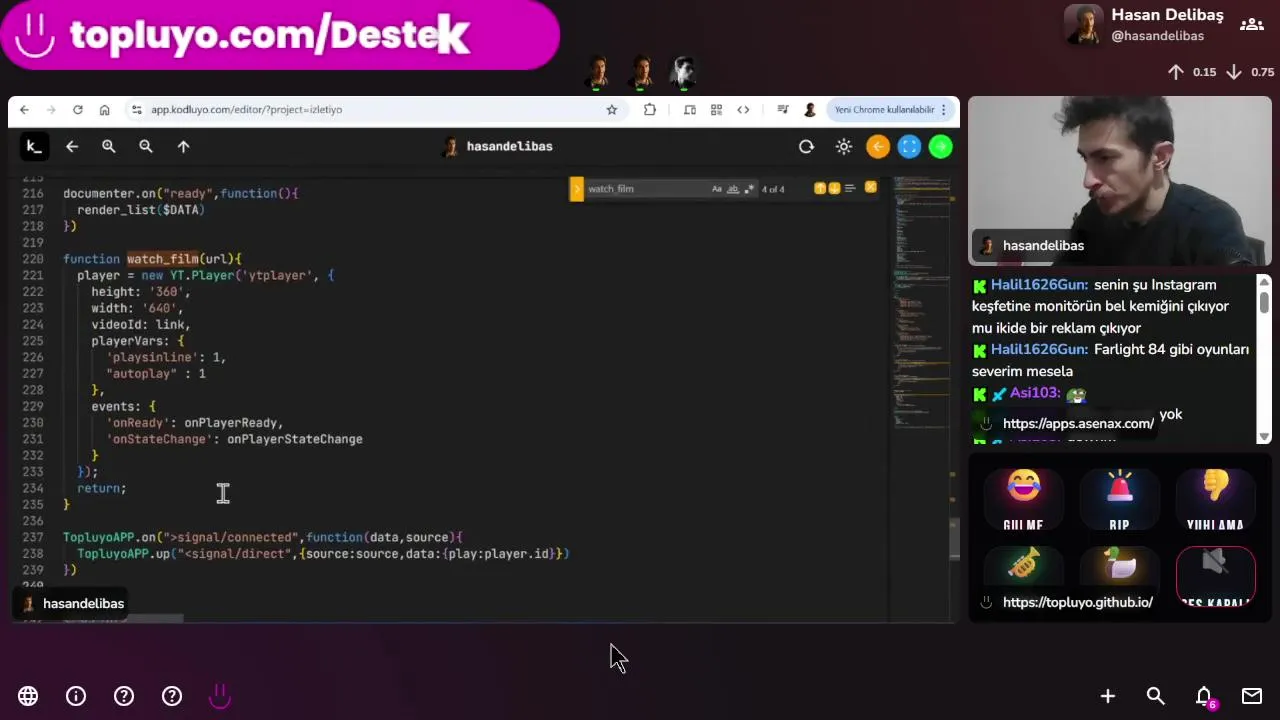Open the media control playlist icon
Image resolution: width=1280 pixels, height=720 pixels.
[783, 110]
